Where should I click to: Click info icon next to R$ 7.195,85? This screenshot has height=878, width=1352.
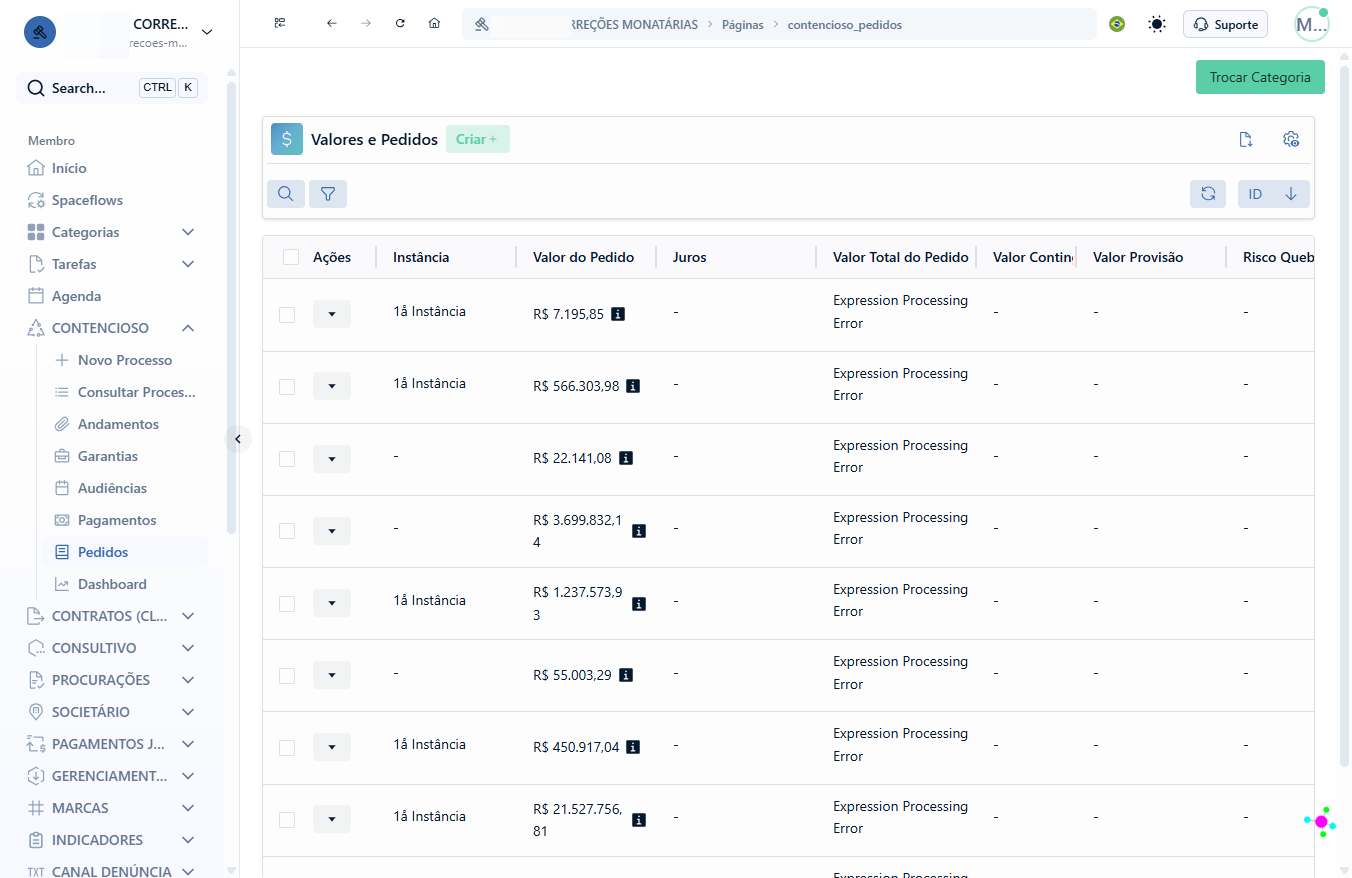(618, 314)
